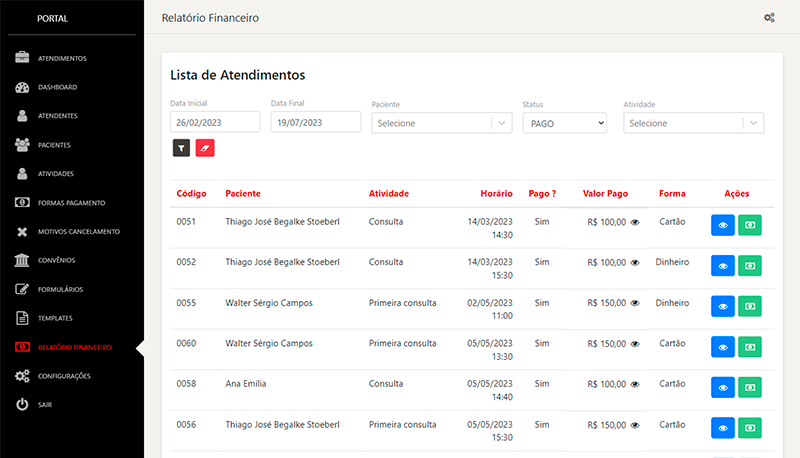Click the Data Final date field
Image resolution: width=800 pixels, height=458 pixels.
[315, 122]
